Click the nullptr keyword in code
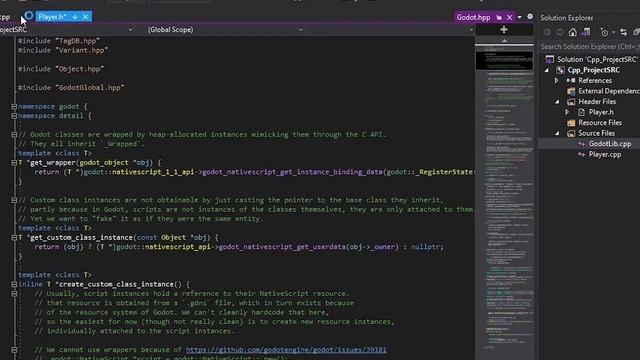Screen dimensions: 640x360 point(425,247)
